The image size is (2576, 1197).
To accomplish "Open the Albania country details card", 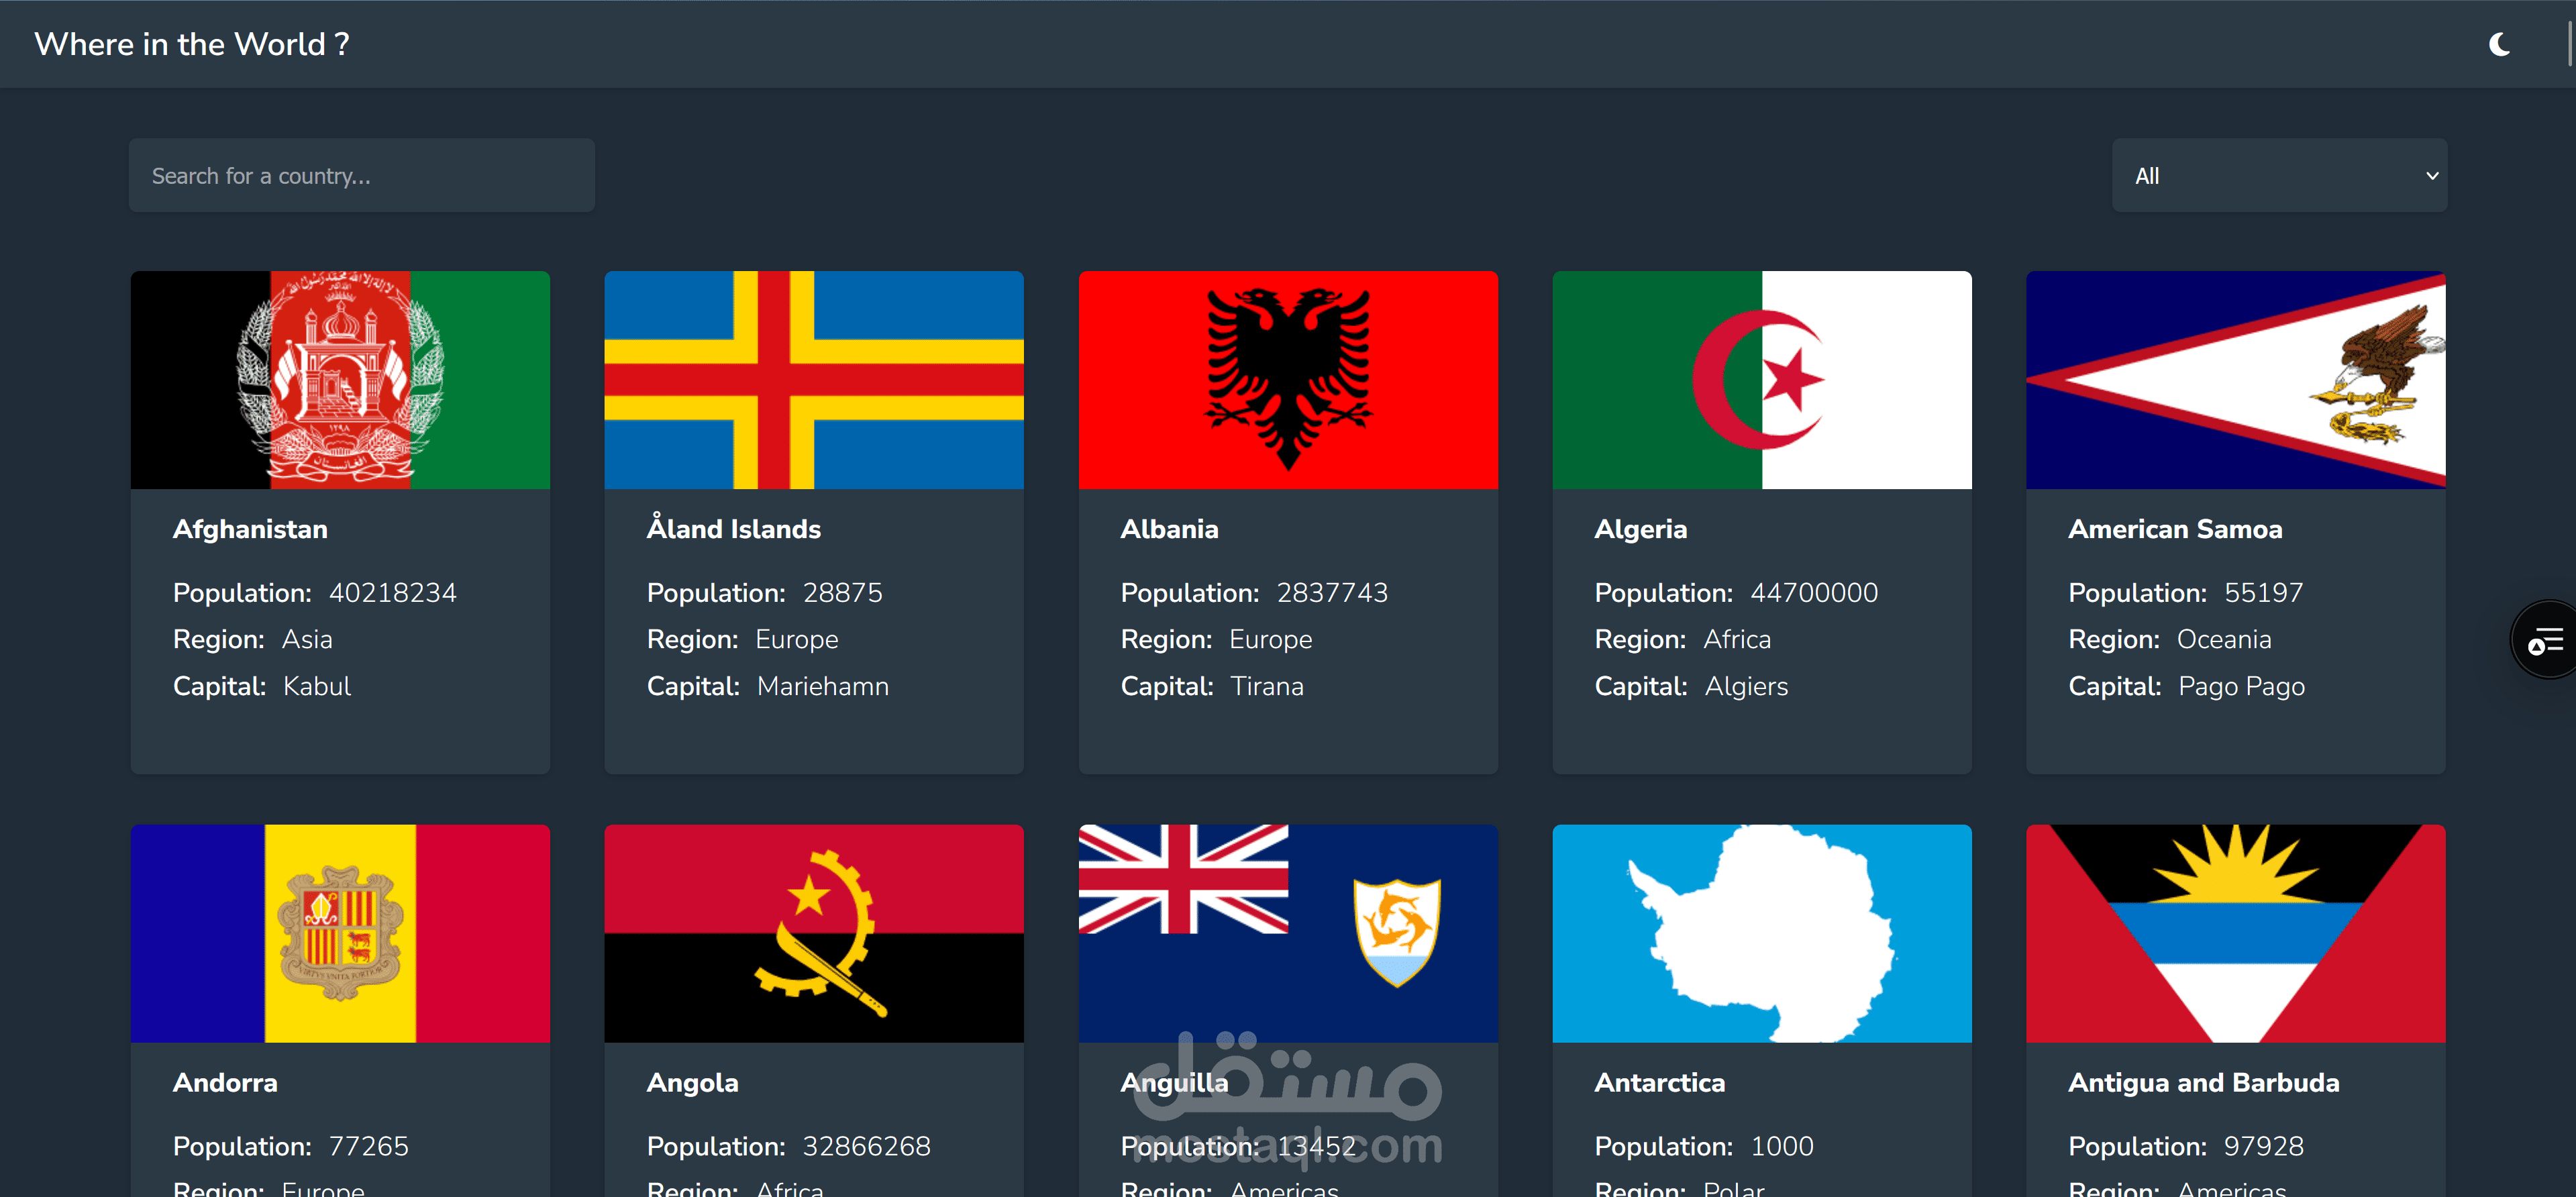I will (1288, 620).
